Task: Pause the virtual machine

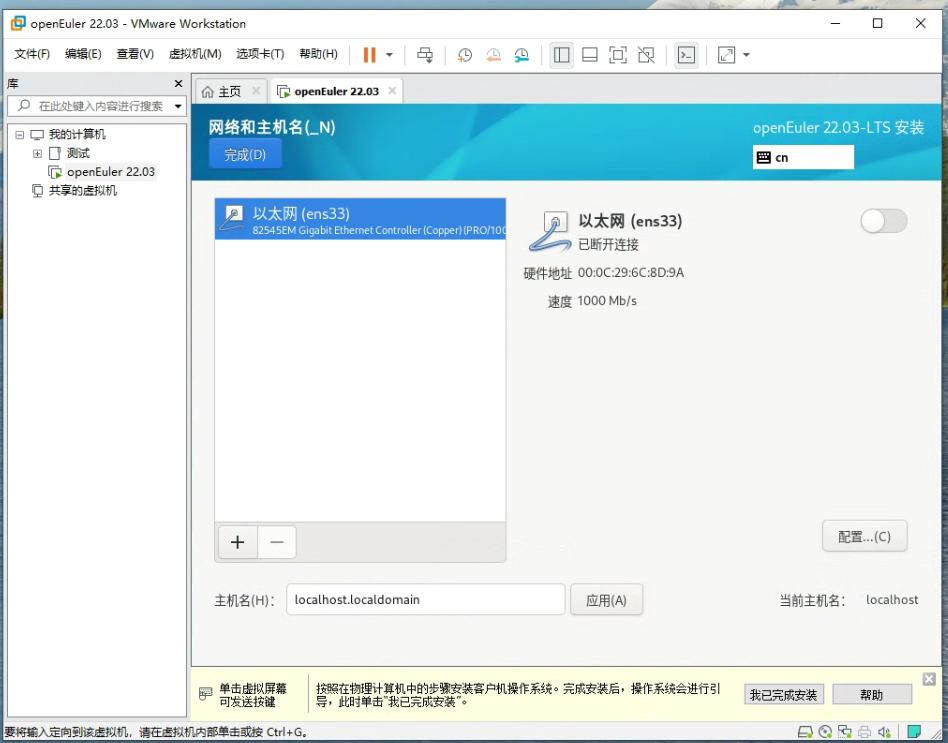Action: coord(369,55)
